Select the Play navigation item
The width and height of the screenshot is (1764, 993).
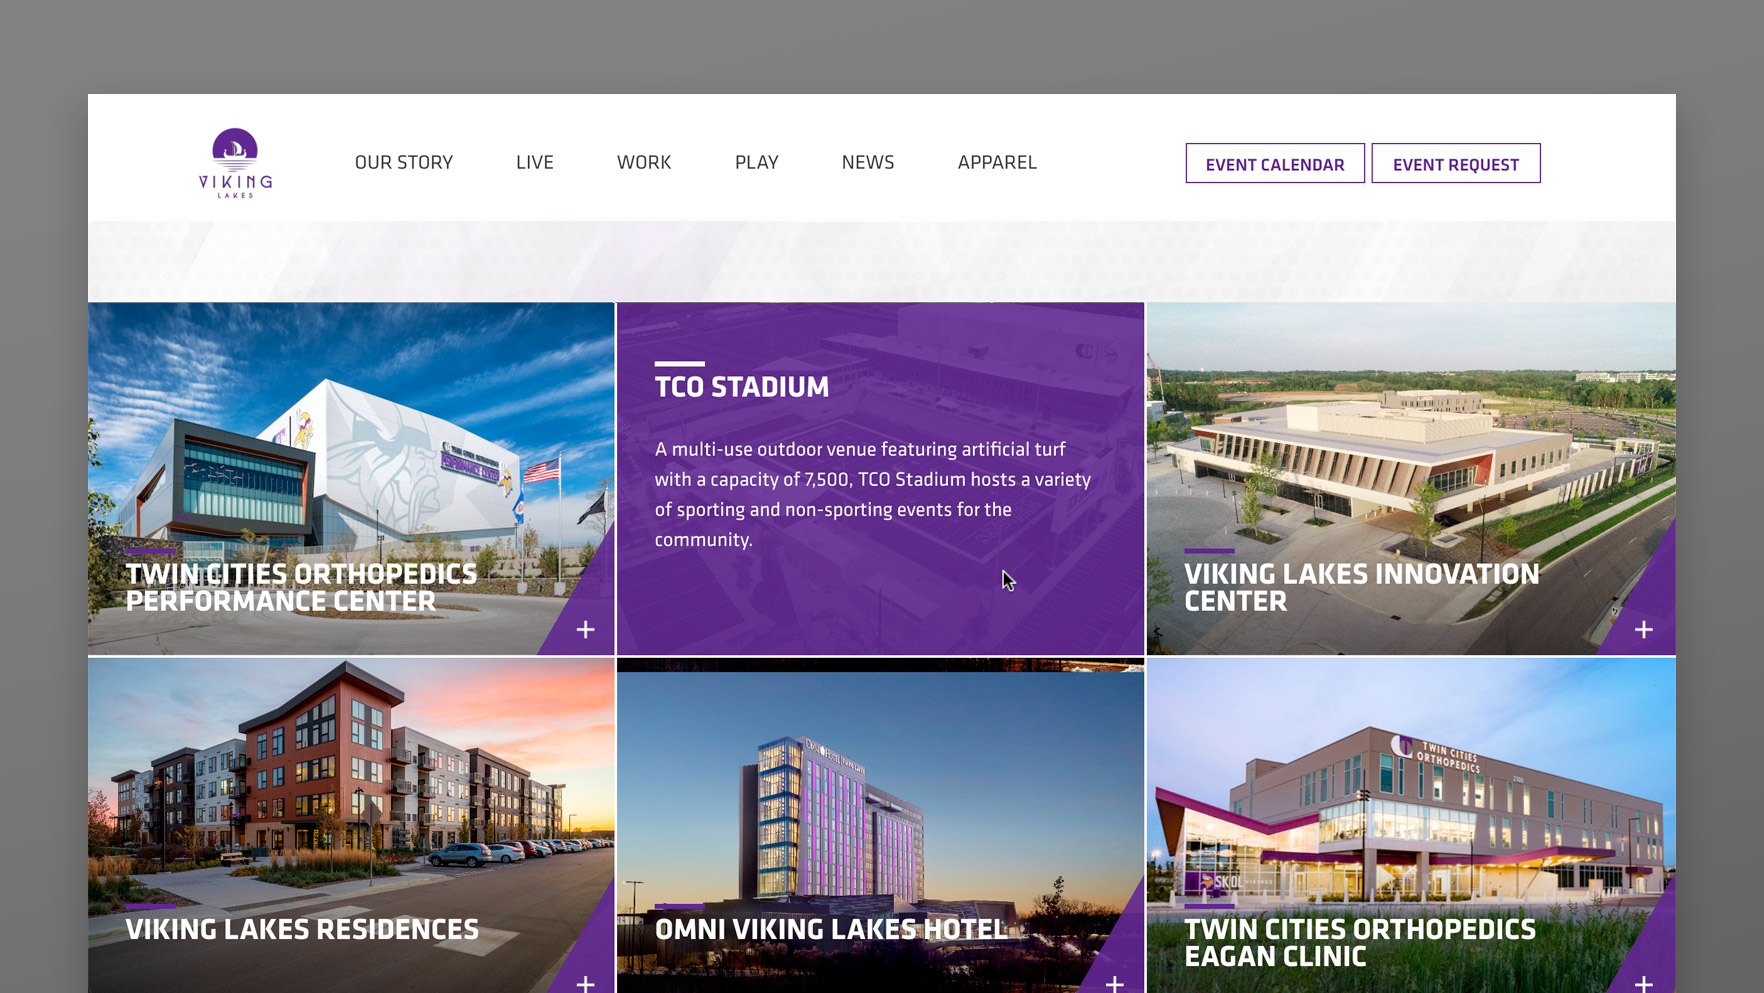pyautogui.click(x=757, y=162)
